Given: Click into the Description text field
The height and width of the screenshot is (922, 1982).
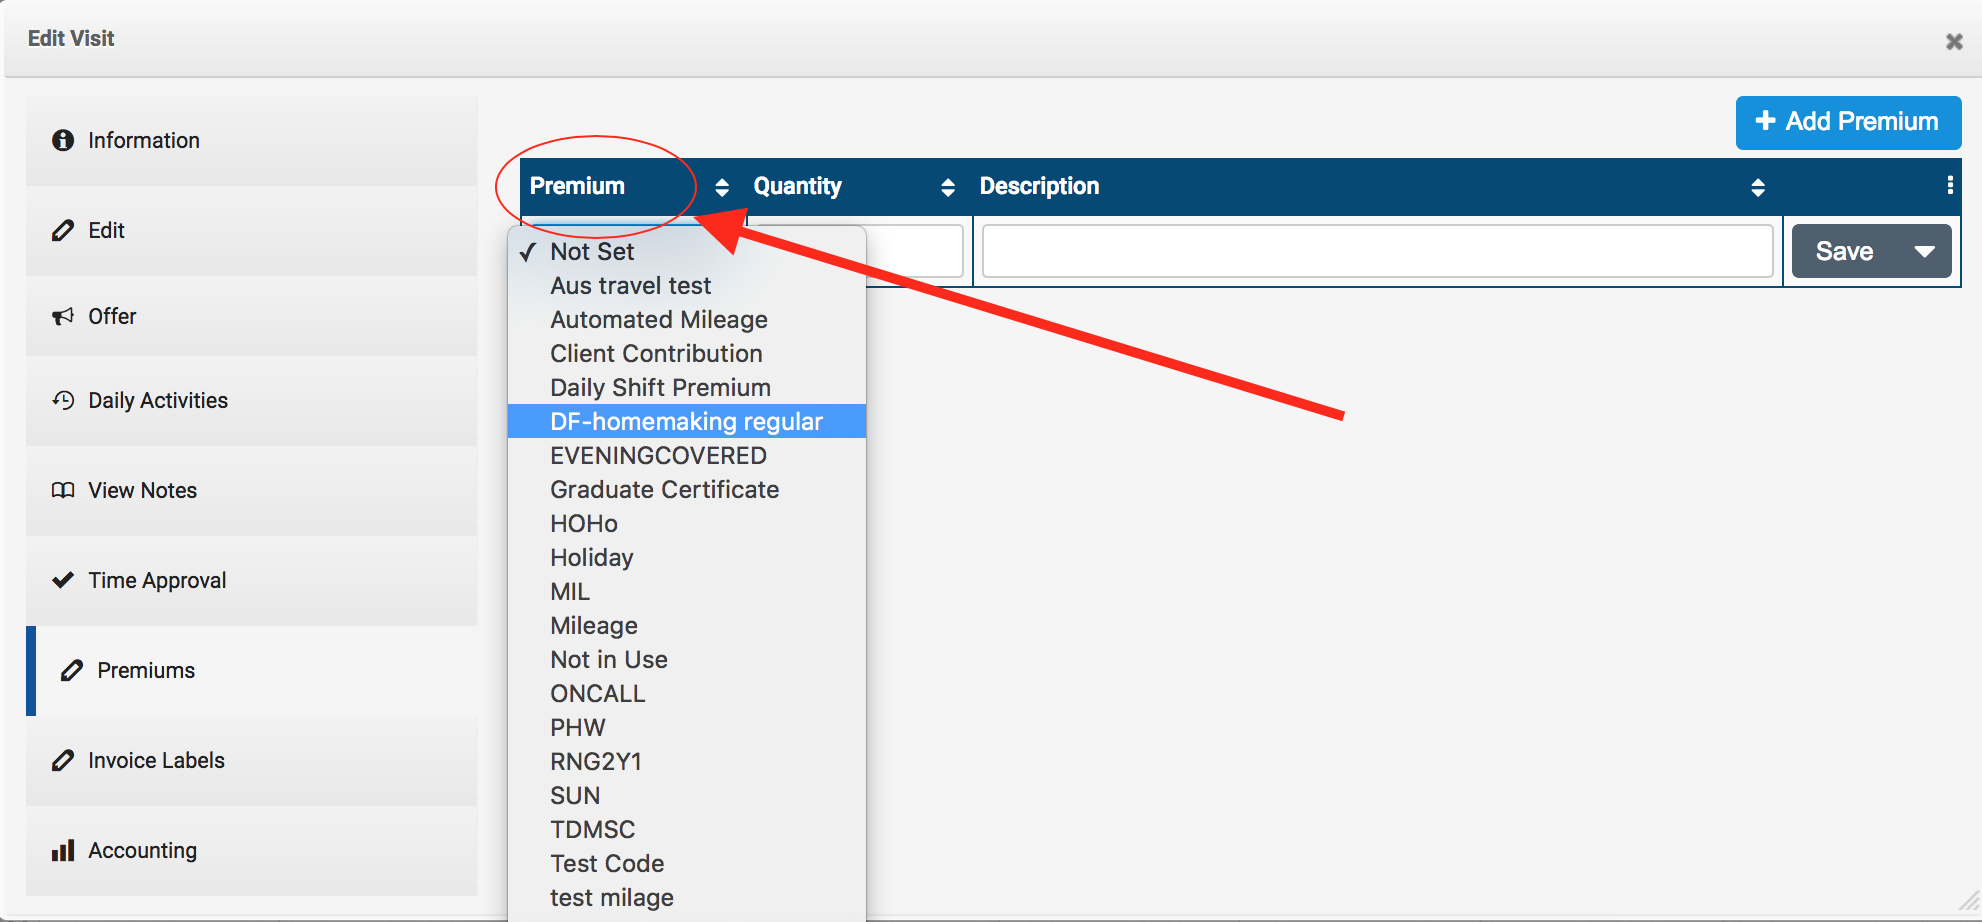Looking at the screenshot, I should [x=1377, y=251].
